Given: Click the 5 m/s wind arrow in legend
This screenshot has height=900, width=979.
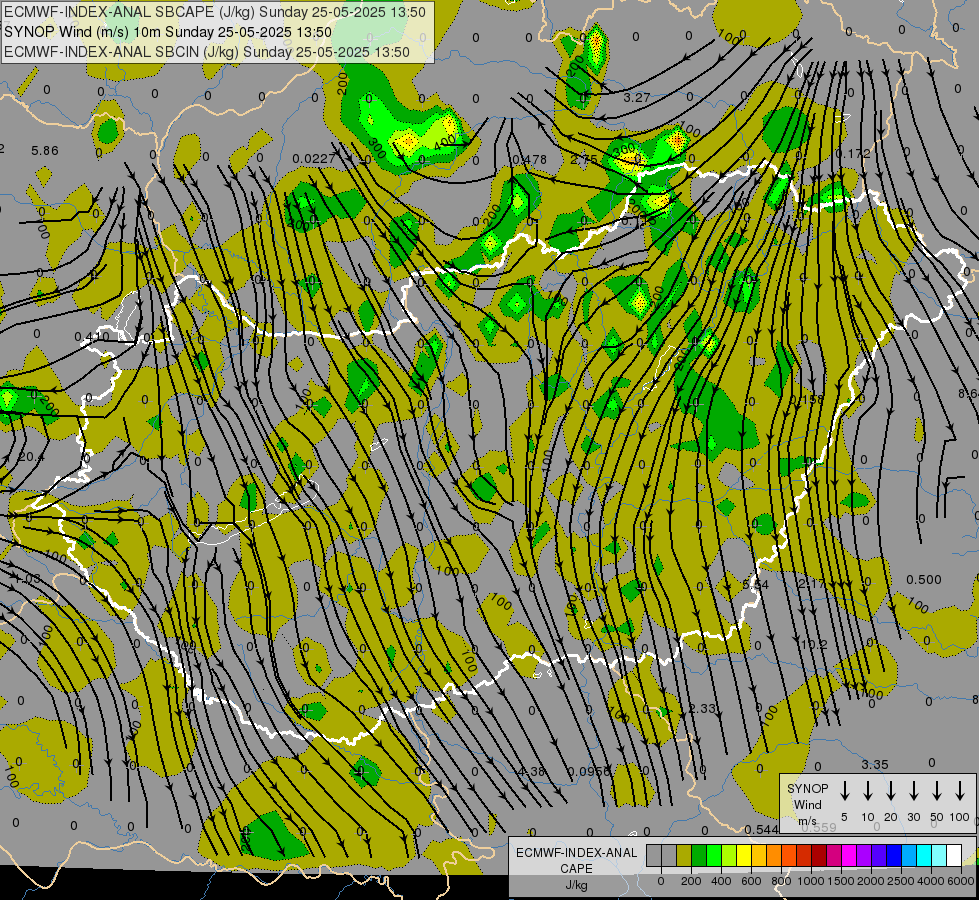Looking at the screenshot, I should [x=845, y=791].
